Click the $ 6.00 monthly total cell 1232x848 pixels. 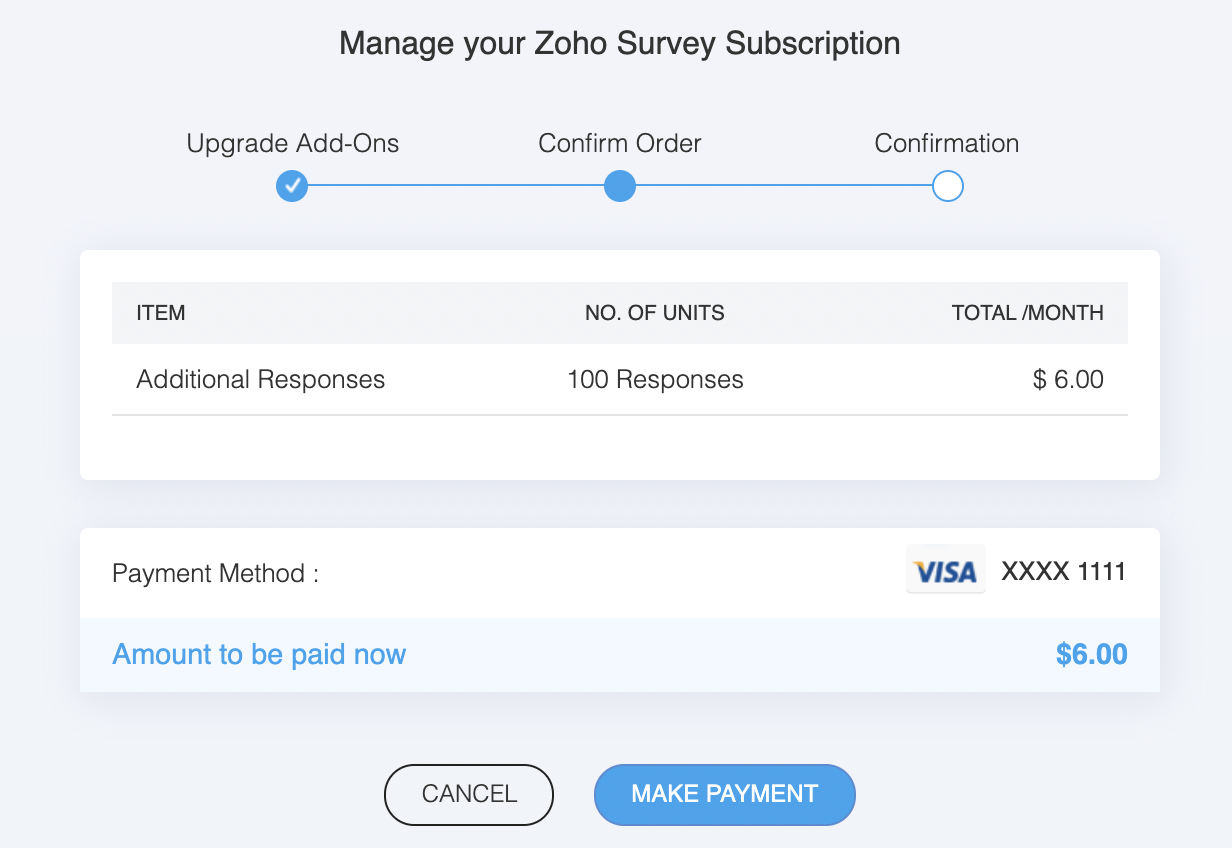pos(1069,380)
